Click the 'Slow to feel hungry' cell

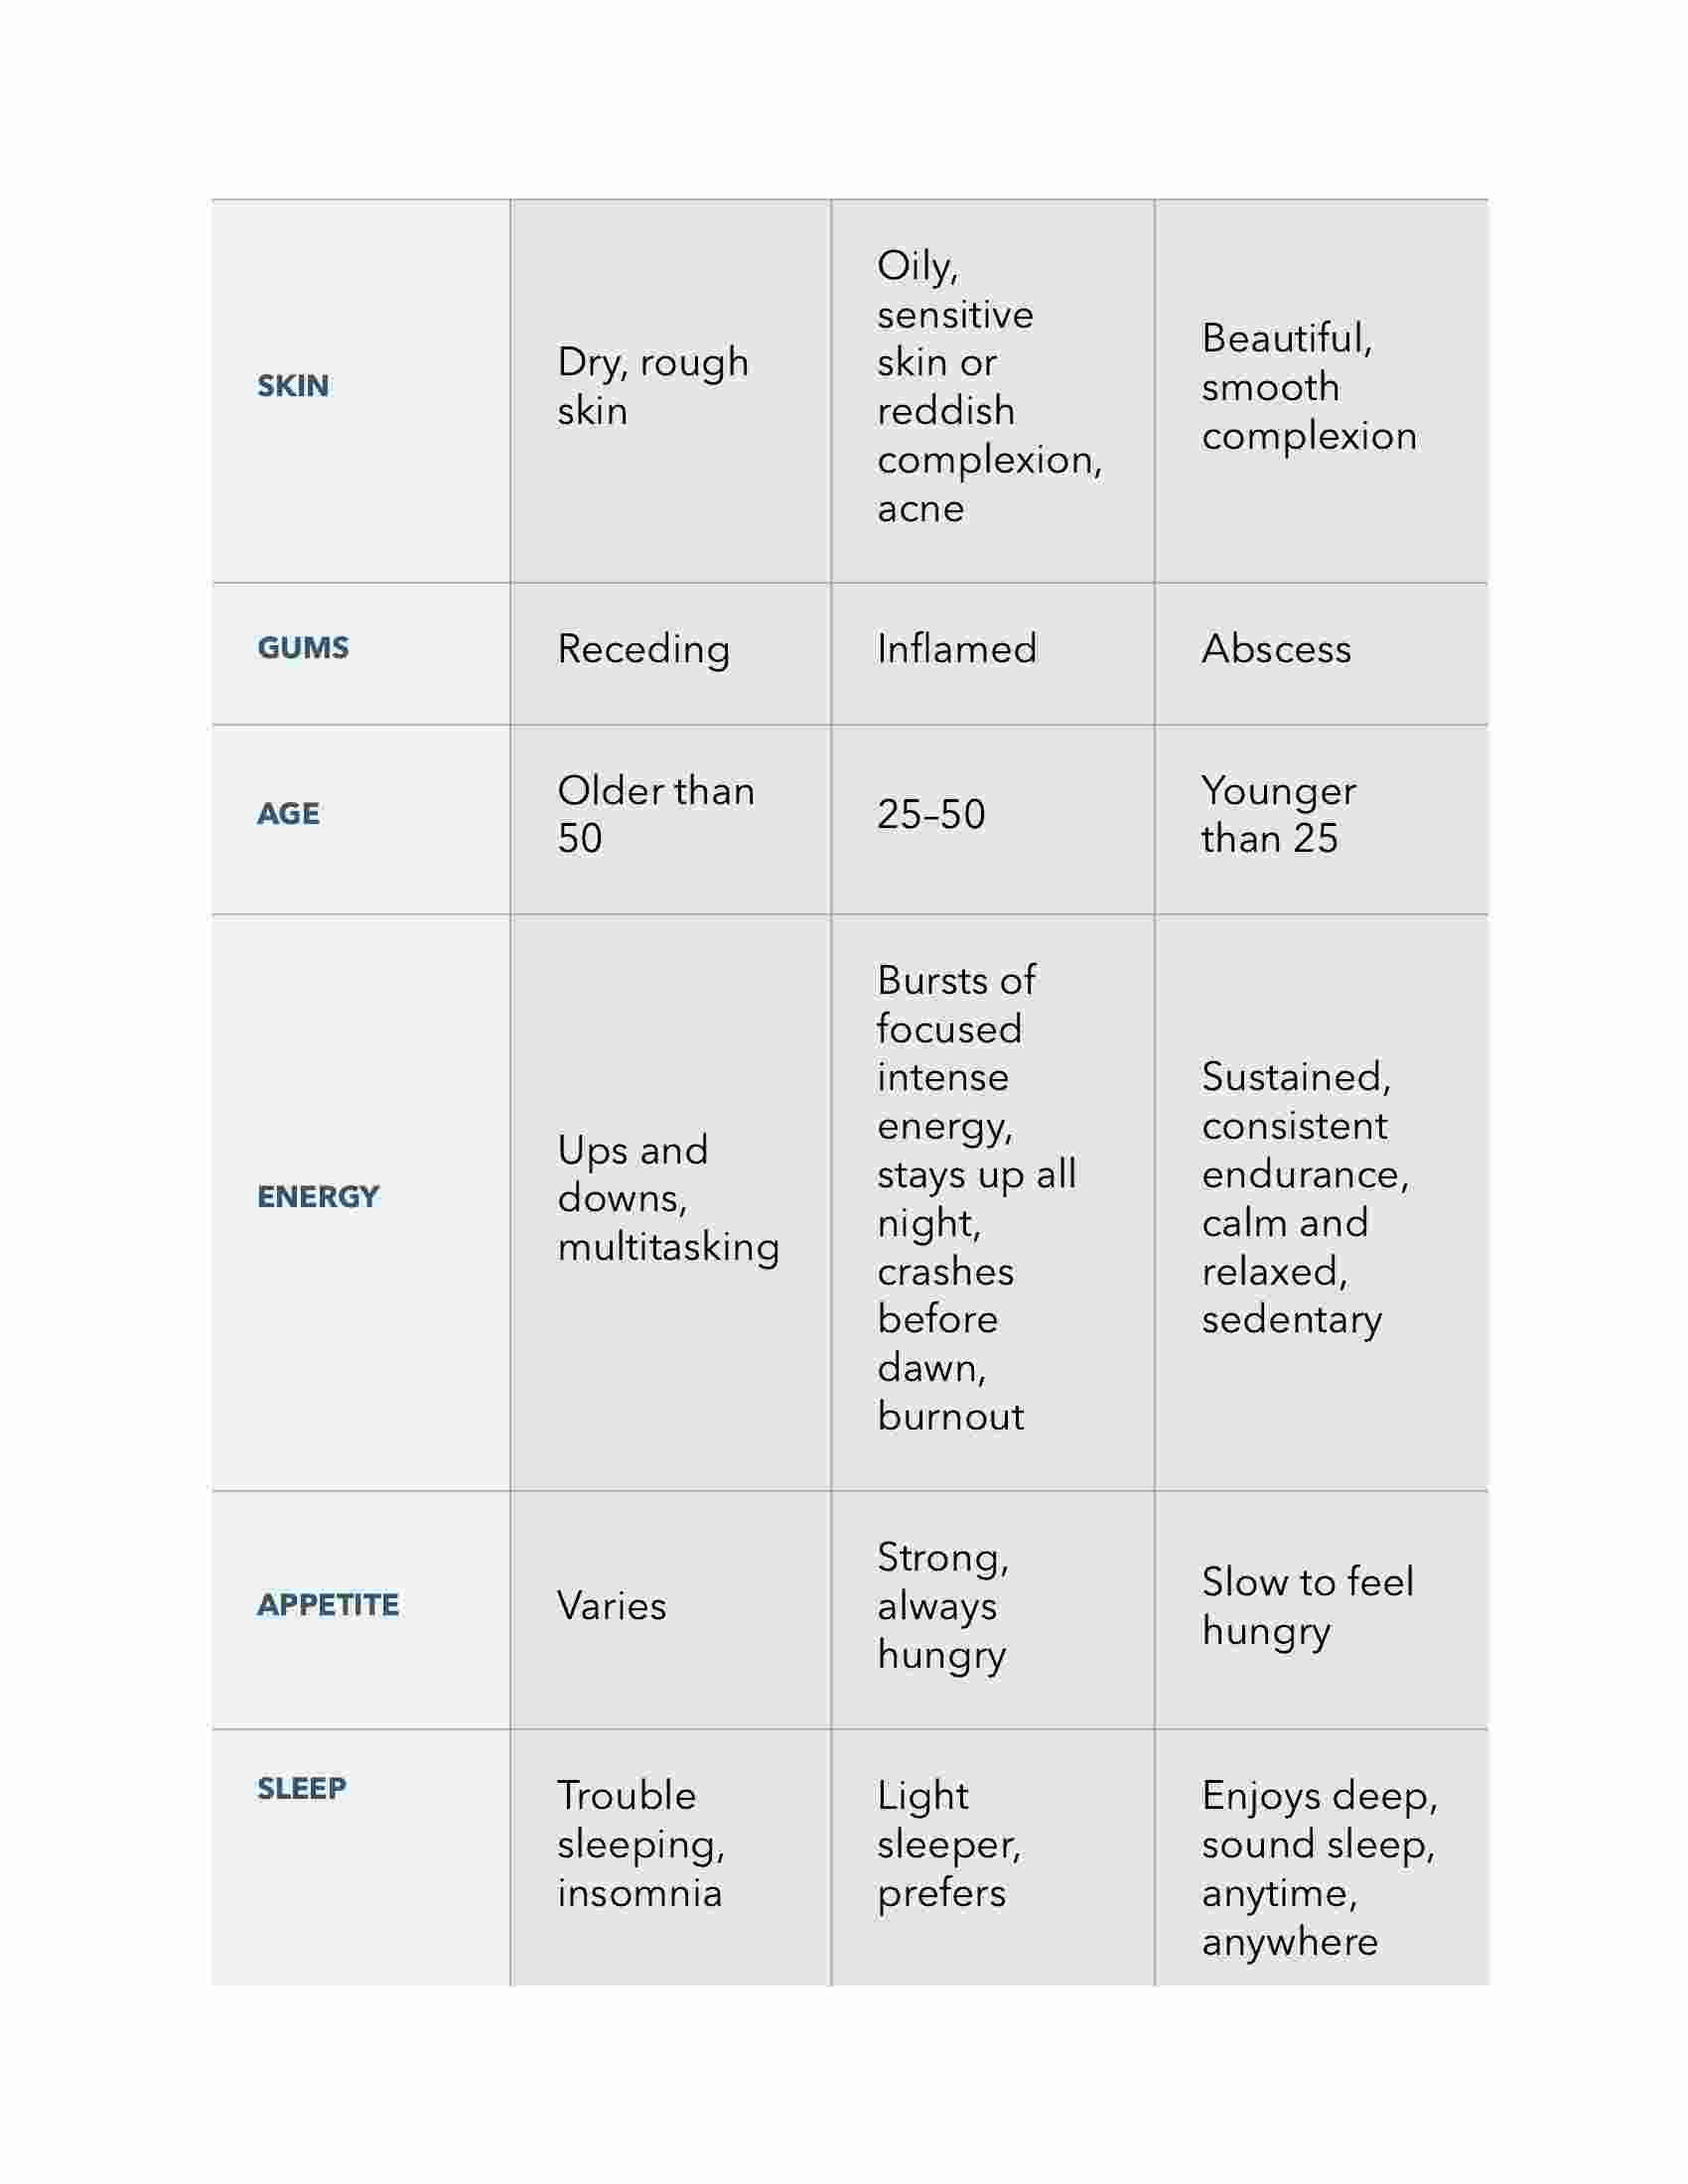[1322, 1610]
